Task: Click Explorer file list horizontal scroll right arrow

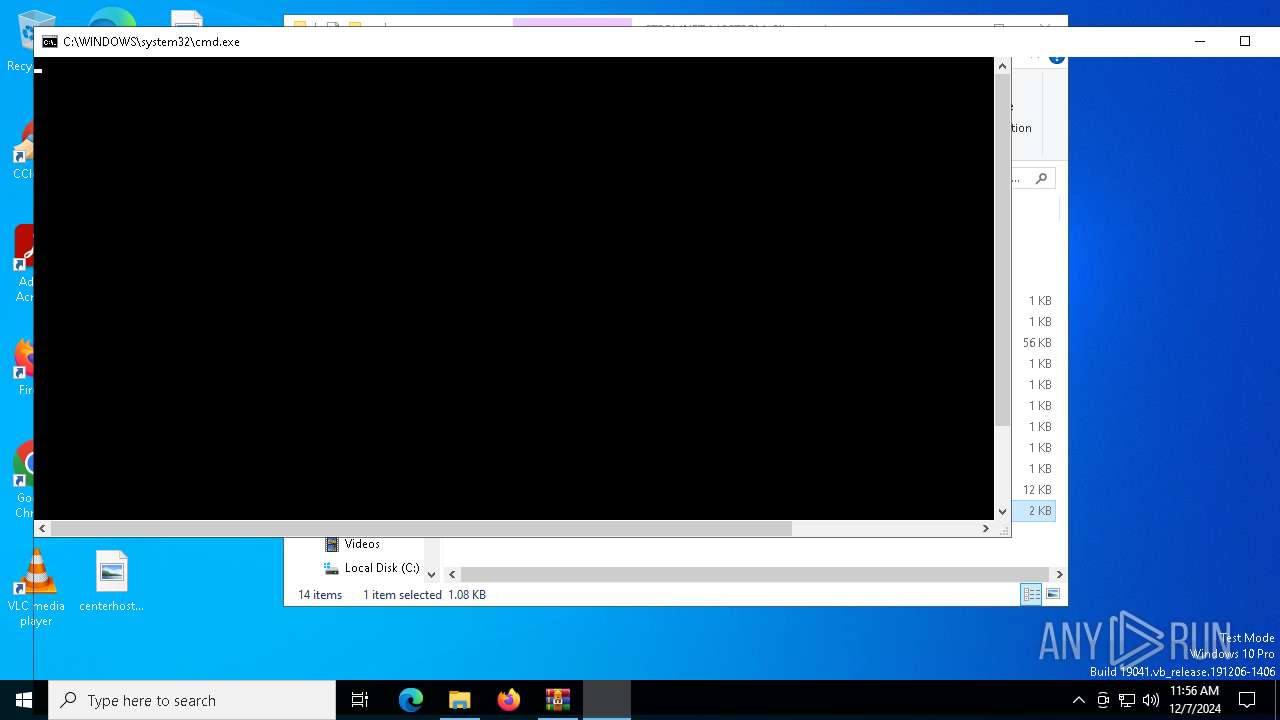Action: (1059, 574)
